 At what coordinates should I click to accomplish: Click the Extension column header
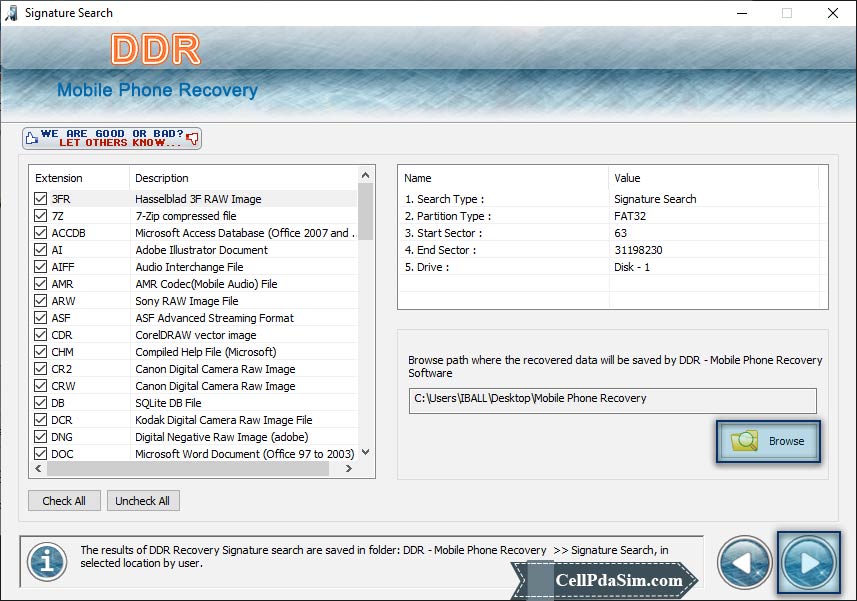(x=80, y=178)
